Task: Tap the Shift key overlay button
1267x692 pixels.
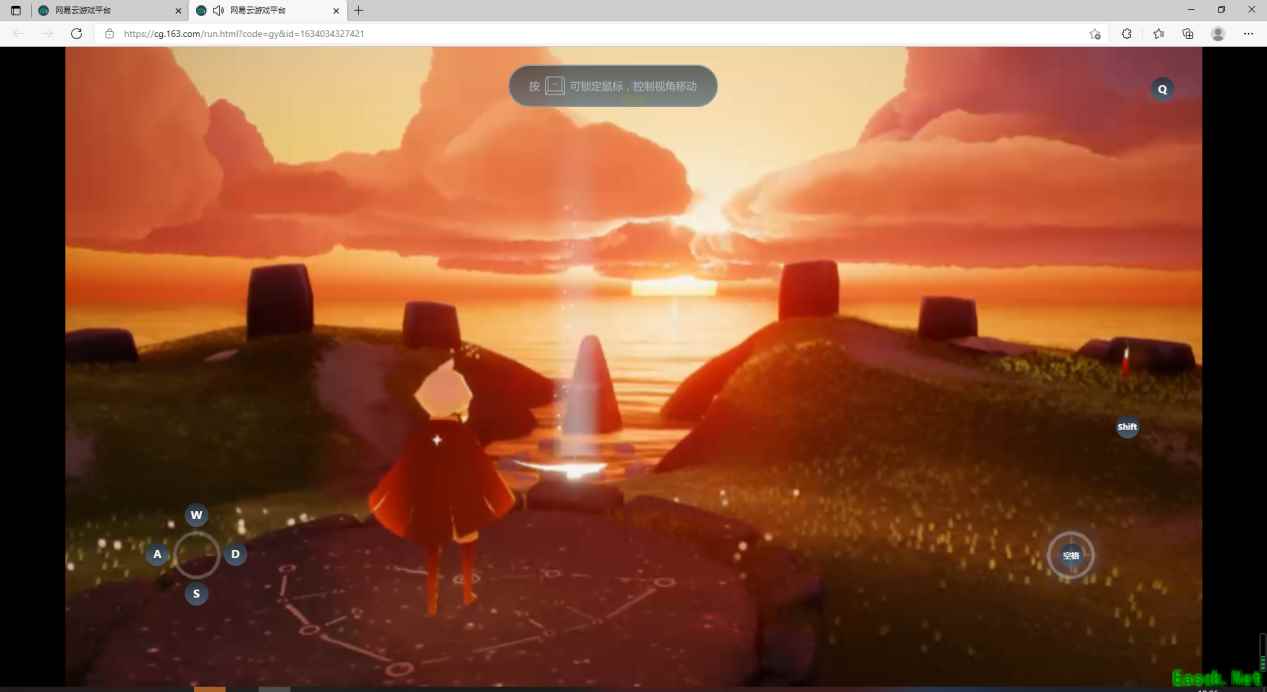Action: 1127,427
